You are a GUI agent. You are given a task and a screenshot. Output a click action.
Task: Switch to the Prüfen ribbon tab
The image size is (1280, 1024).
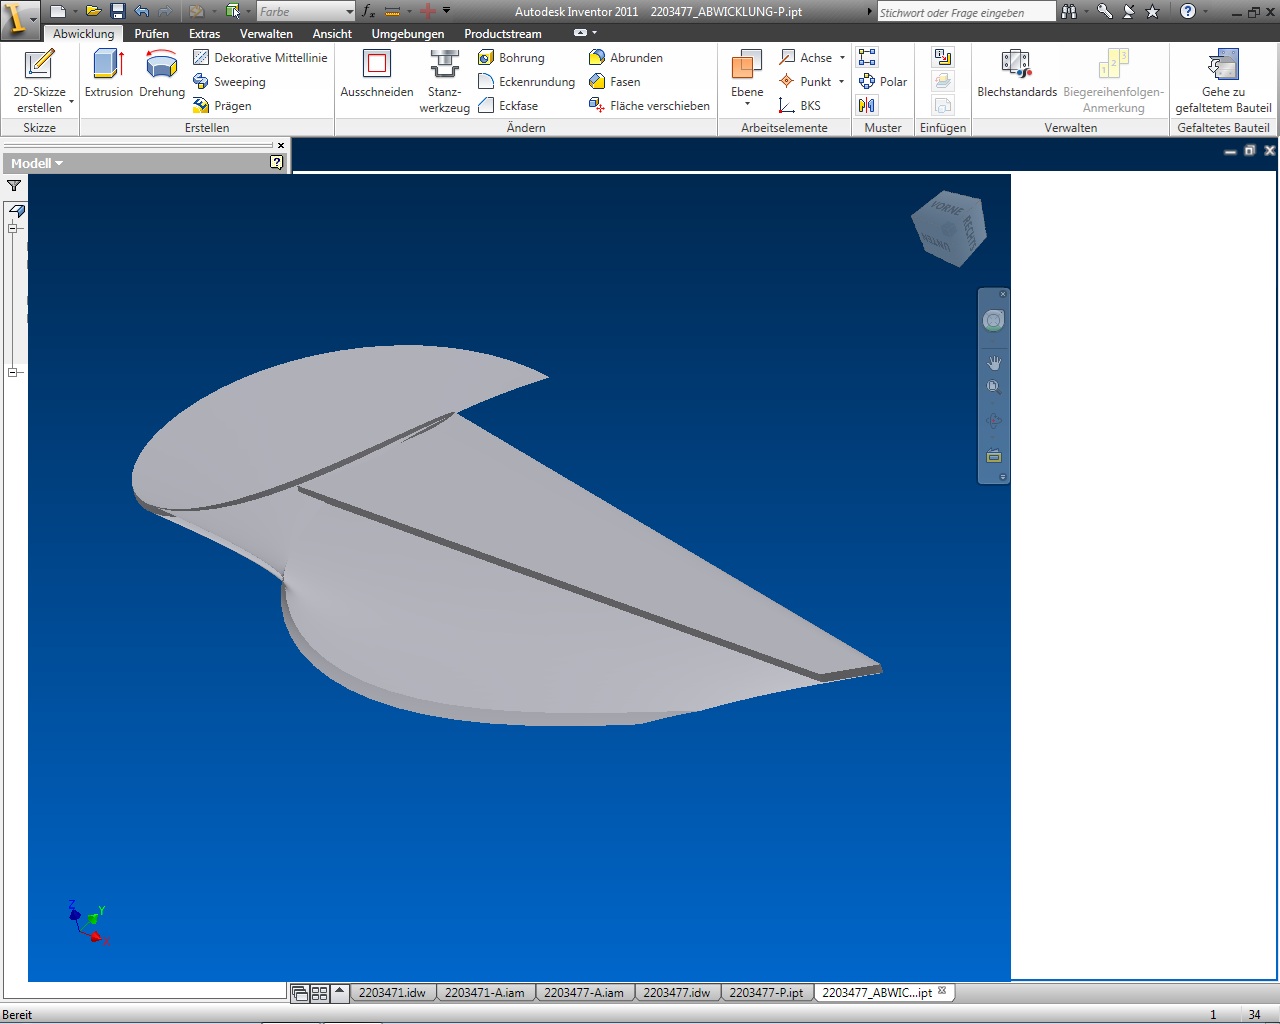(x=152, y=33)
